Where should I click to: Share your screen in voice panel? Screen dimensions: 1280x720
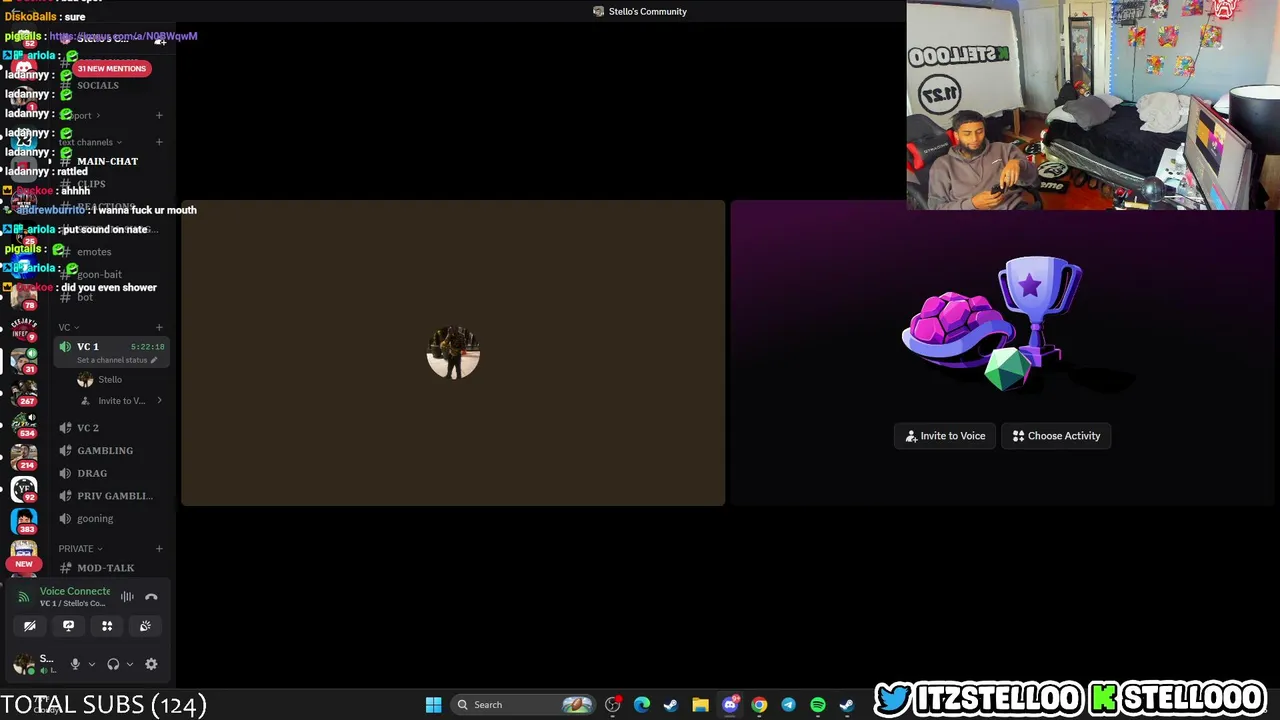pyautogui.click(x=68, y=626)
